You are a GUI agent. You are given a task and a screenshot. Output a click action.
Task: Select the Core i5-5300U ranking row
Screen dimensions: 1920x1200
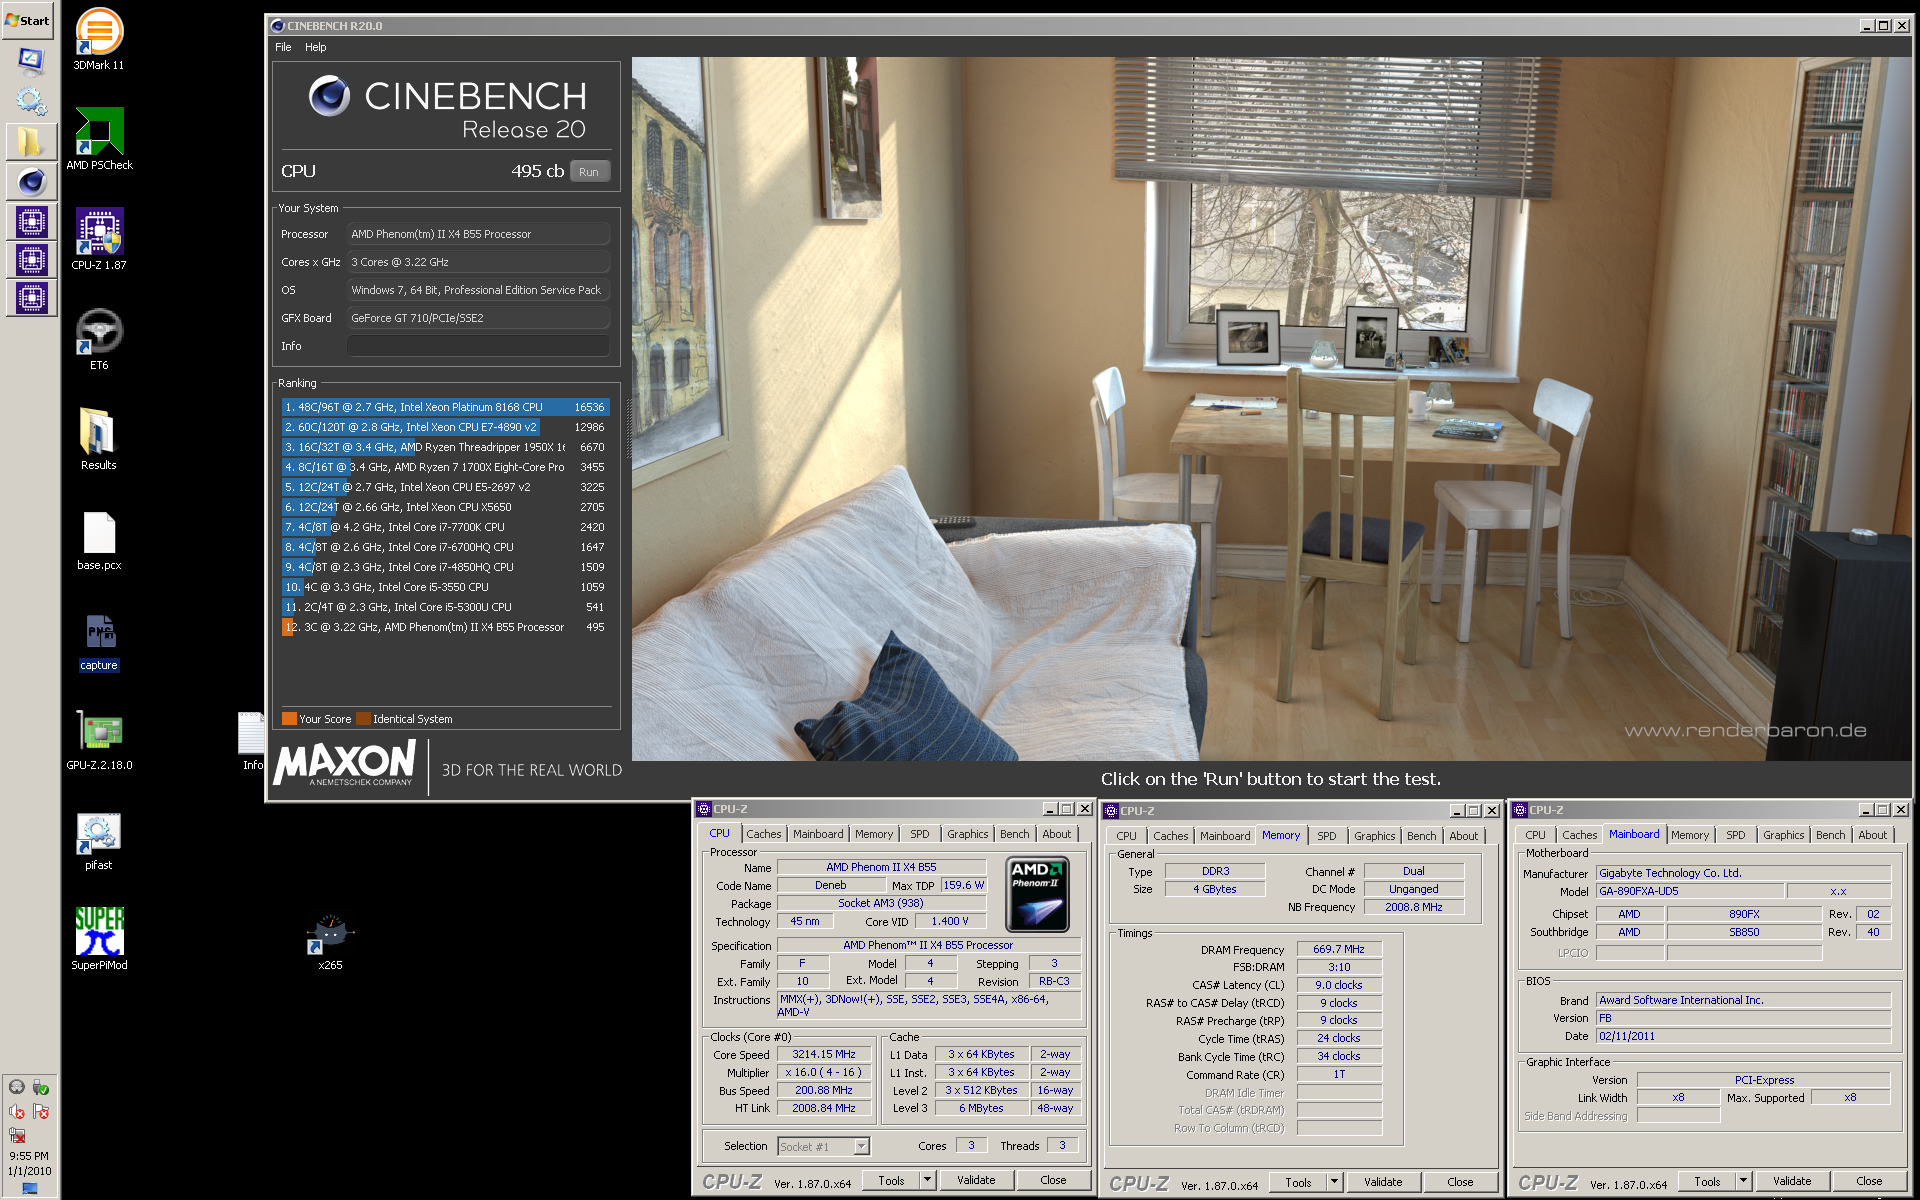click(445, 607)
